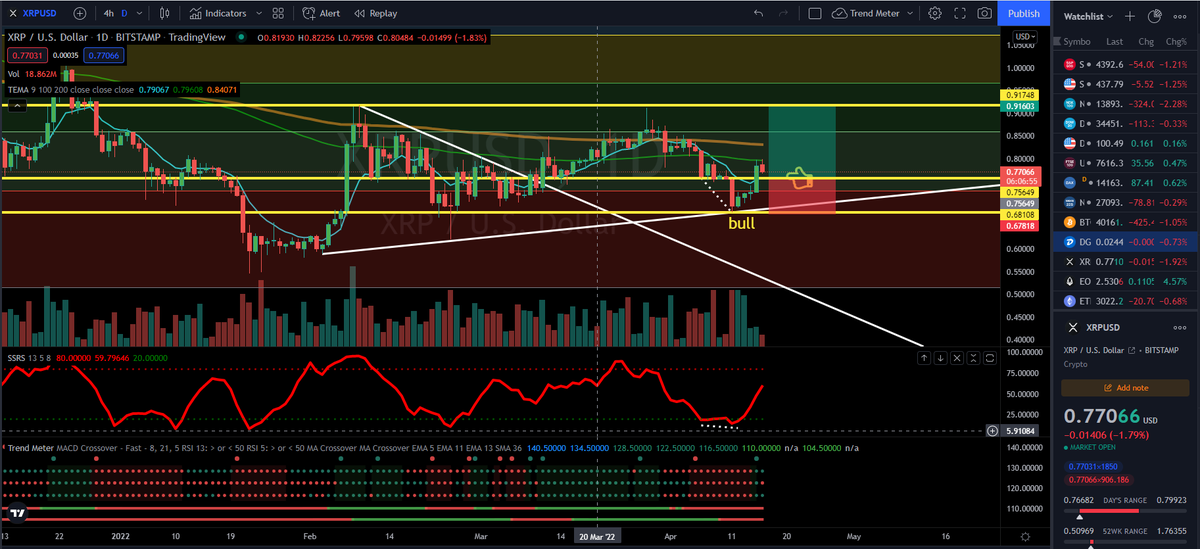This screenshot has height=549, width=1200.
Task: Open chart settings gear in toolbar
Action: tap(935, 13)
